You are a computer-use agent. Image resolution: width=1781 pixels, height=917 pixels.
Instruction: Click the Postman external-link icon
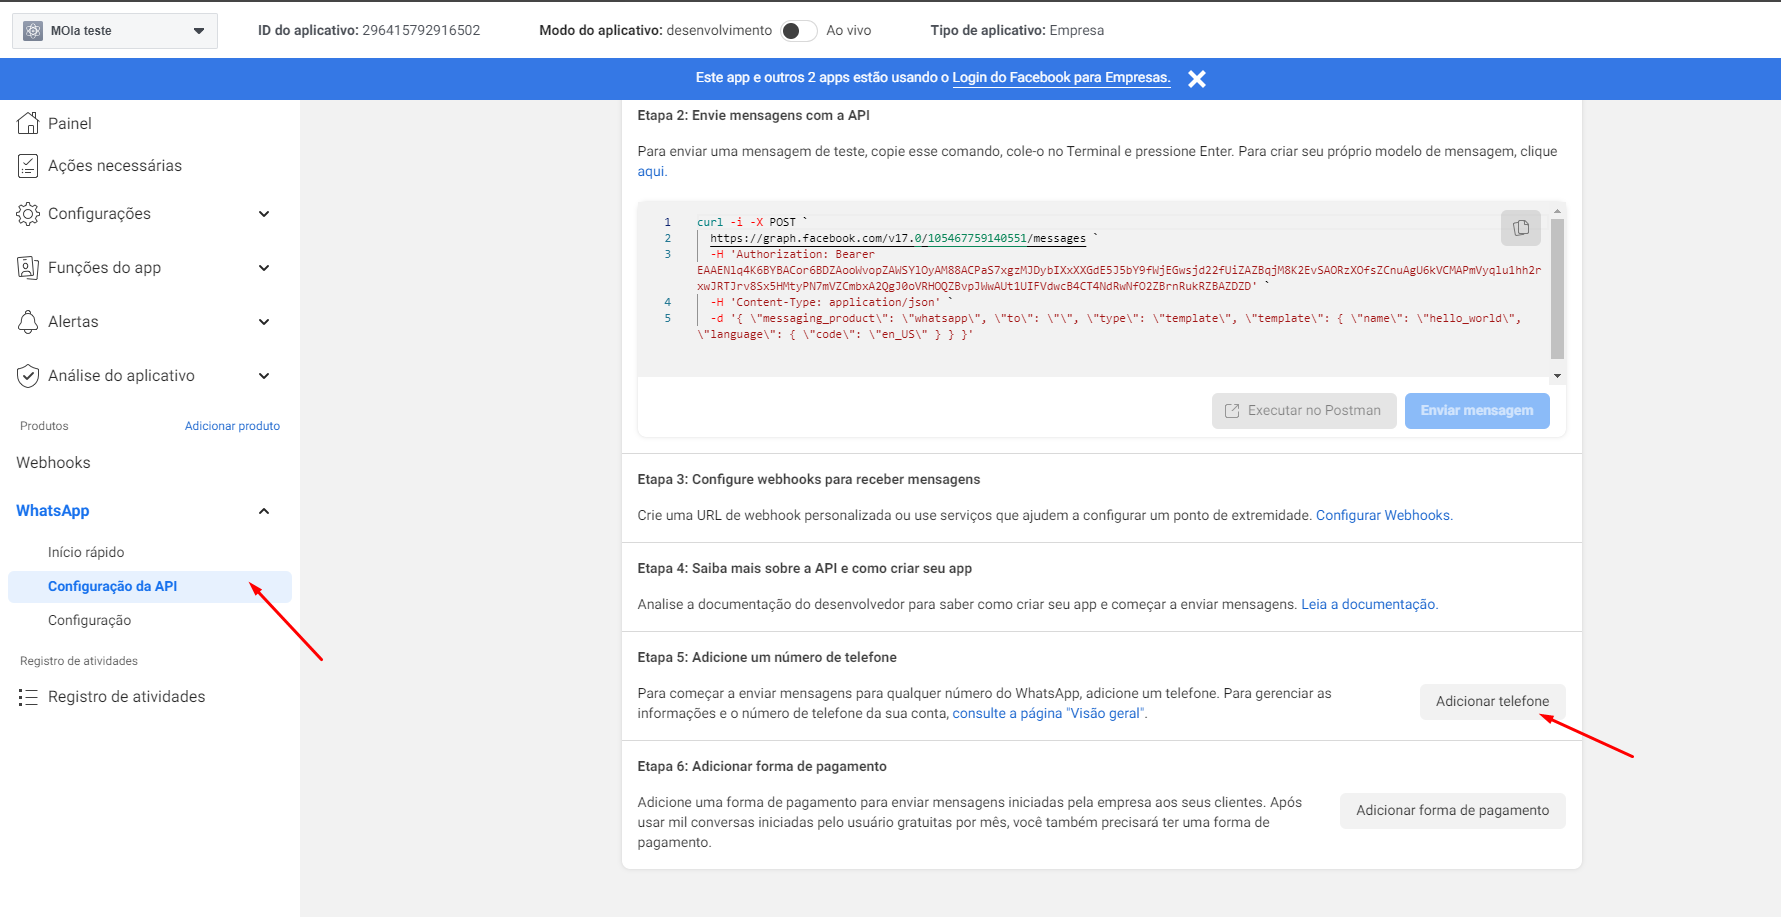(x=1232, y=411)
